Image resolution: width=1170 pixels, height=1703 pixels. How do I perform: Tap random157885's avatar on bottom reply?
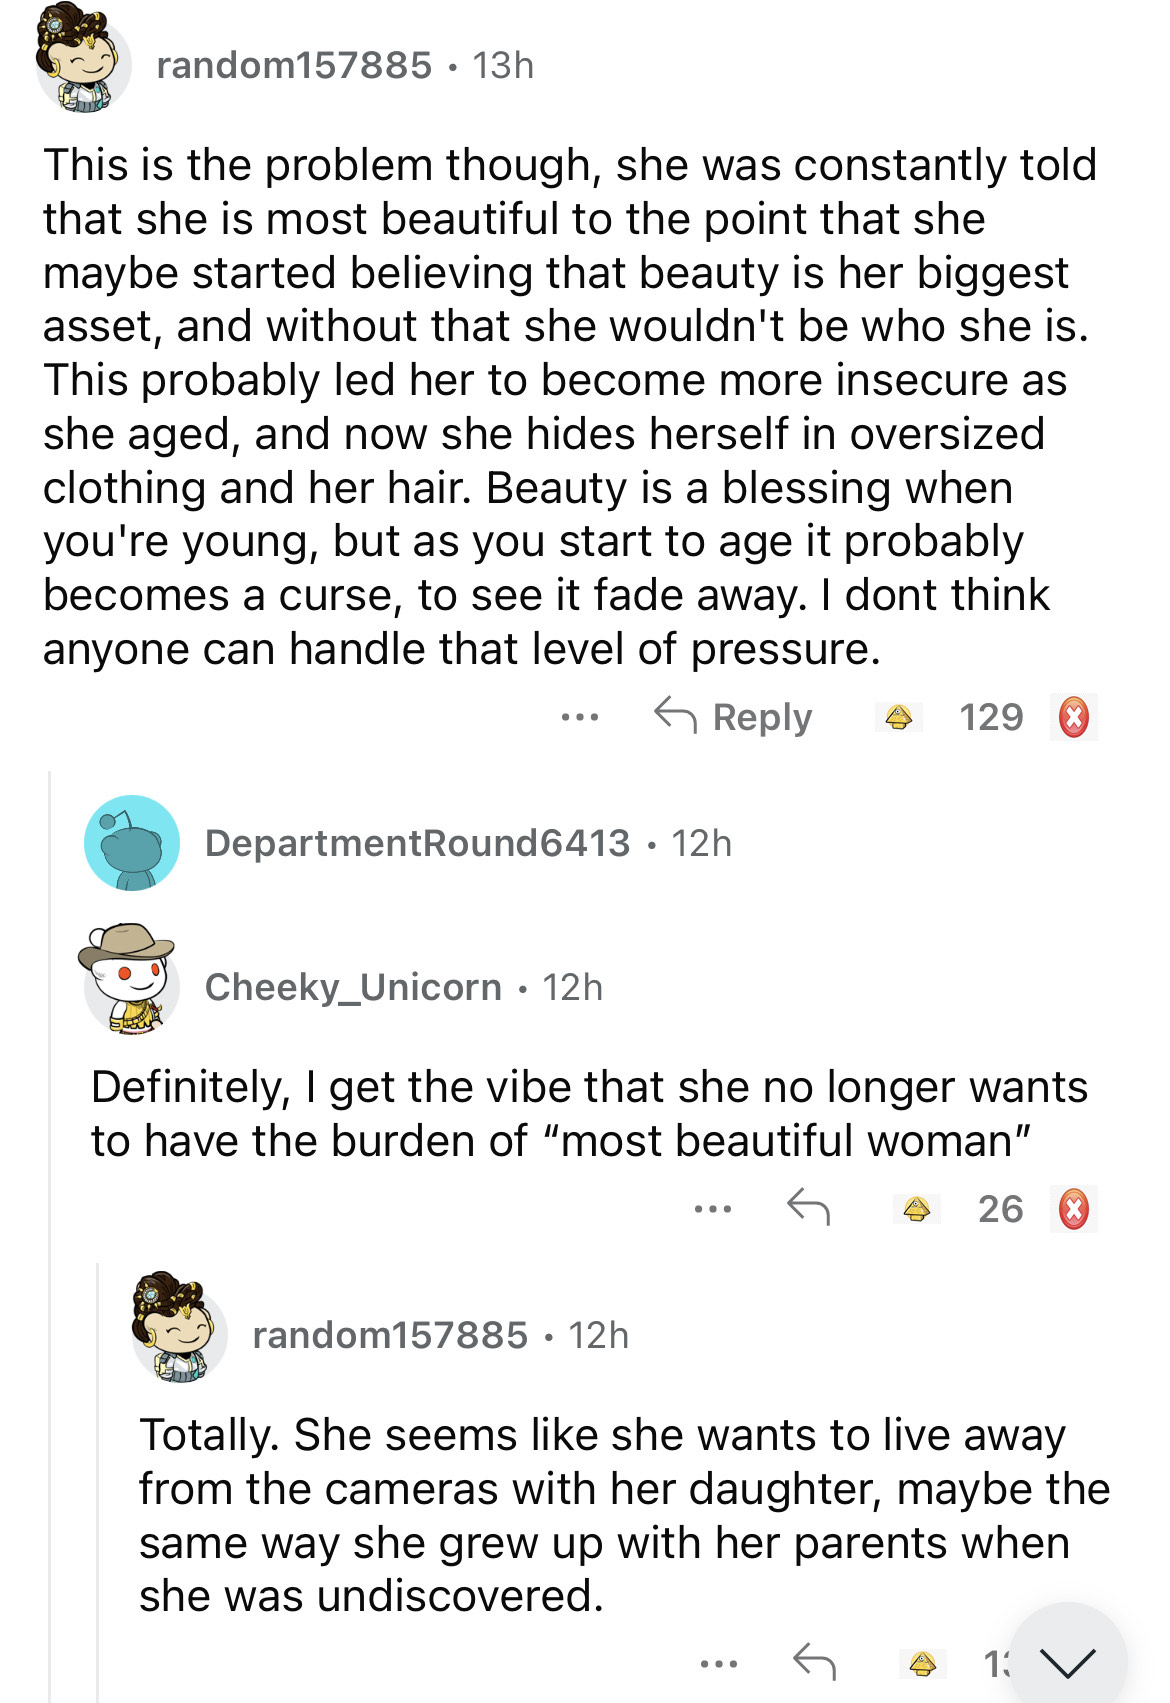coord(179,1329)
